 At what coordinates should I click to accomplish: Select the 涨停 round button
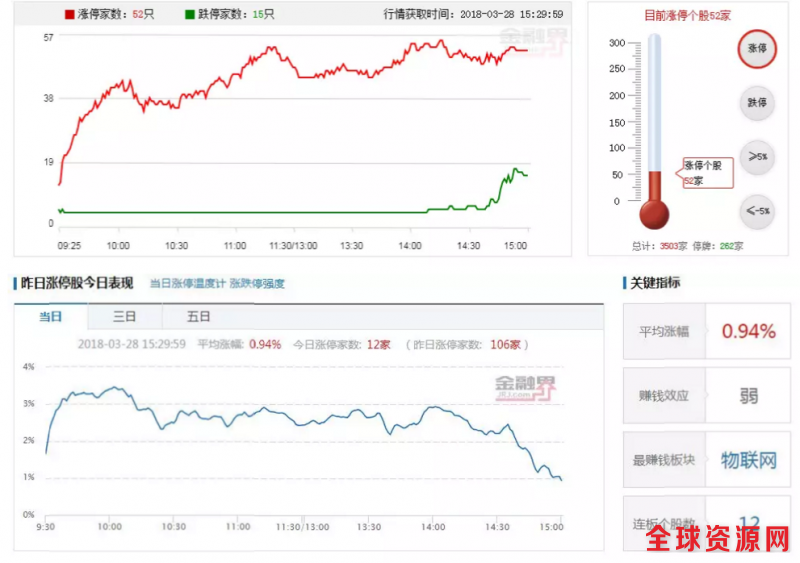point(757,50)
